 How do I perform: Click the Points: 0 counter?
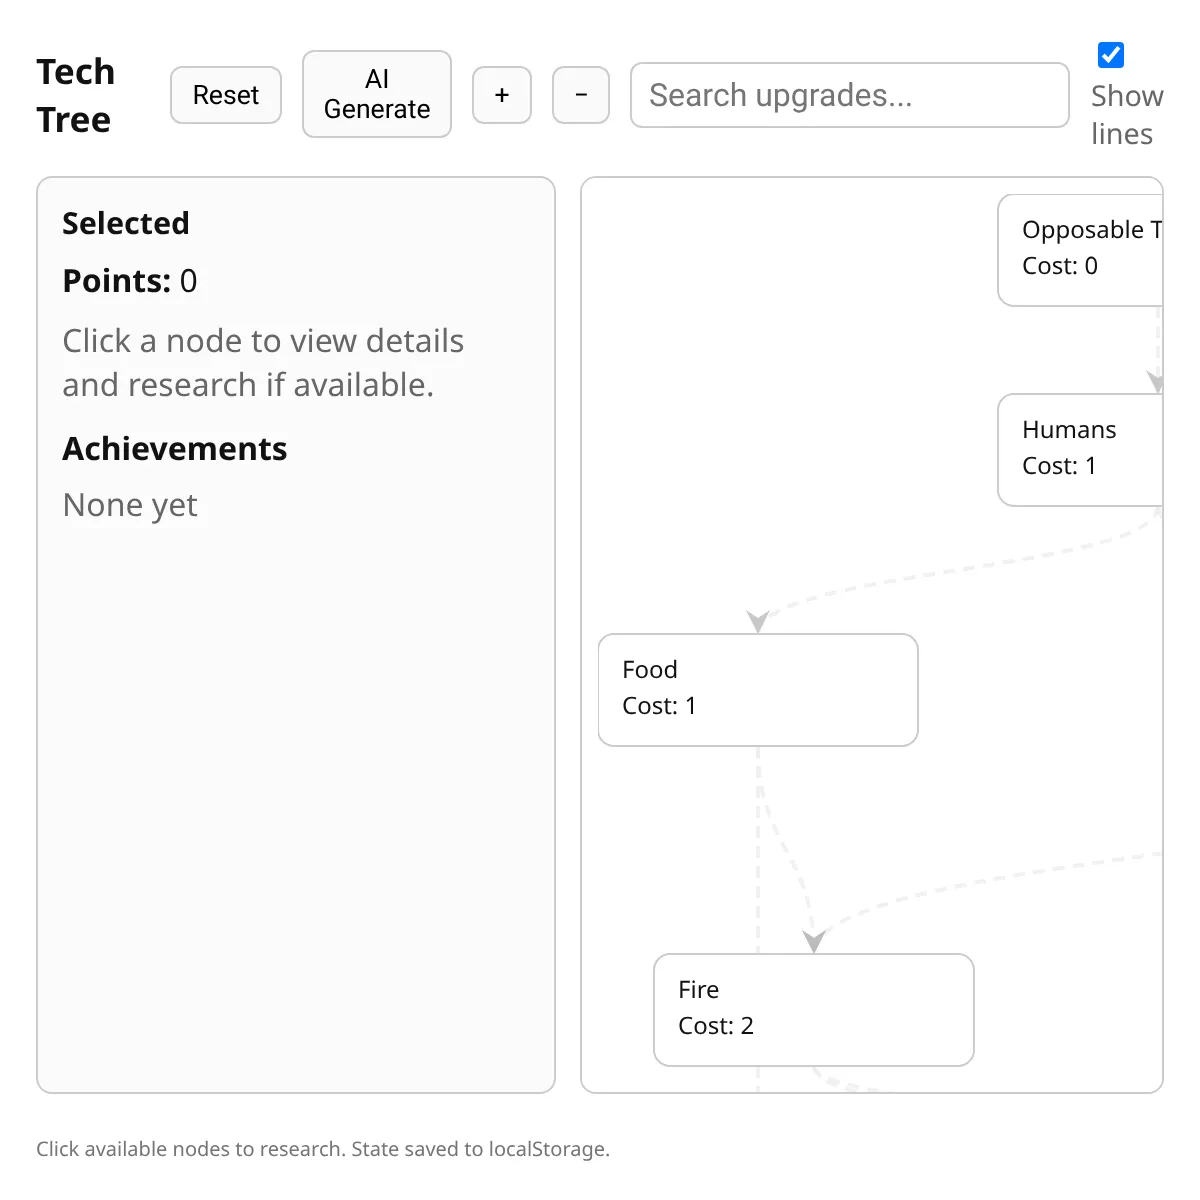[x=130, y=281]
